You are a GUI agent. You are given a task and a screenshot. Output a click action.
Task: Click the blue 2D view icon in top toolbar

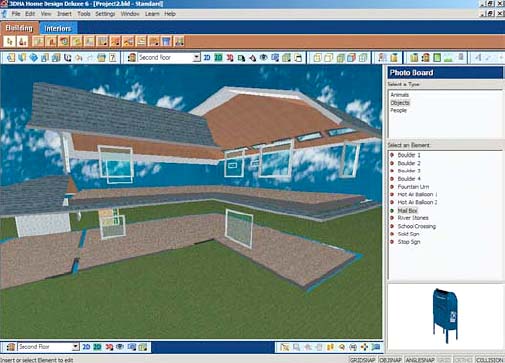click(x=207, y=58)
